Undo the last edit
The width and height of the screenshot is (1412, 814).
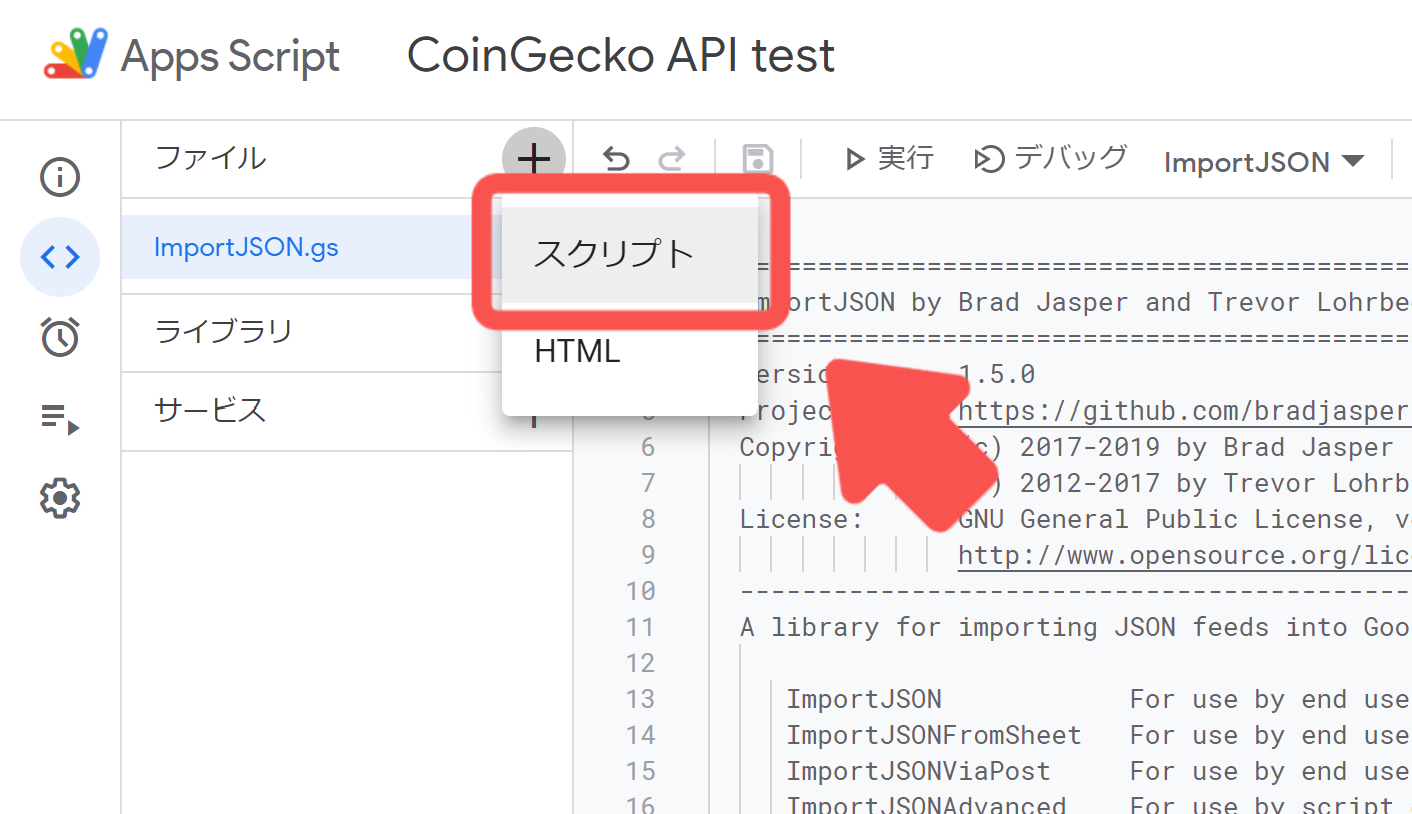pyautogui.click(x=616, y=158)
